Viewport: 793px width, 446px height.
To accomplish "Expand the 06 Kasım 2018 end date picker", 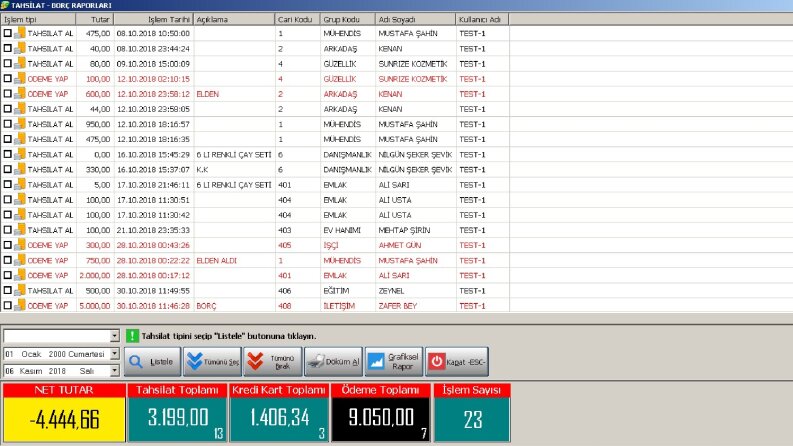I will (x=114, y=371).
